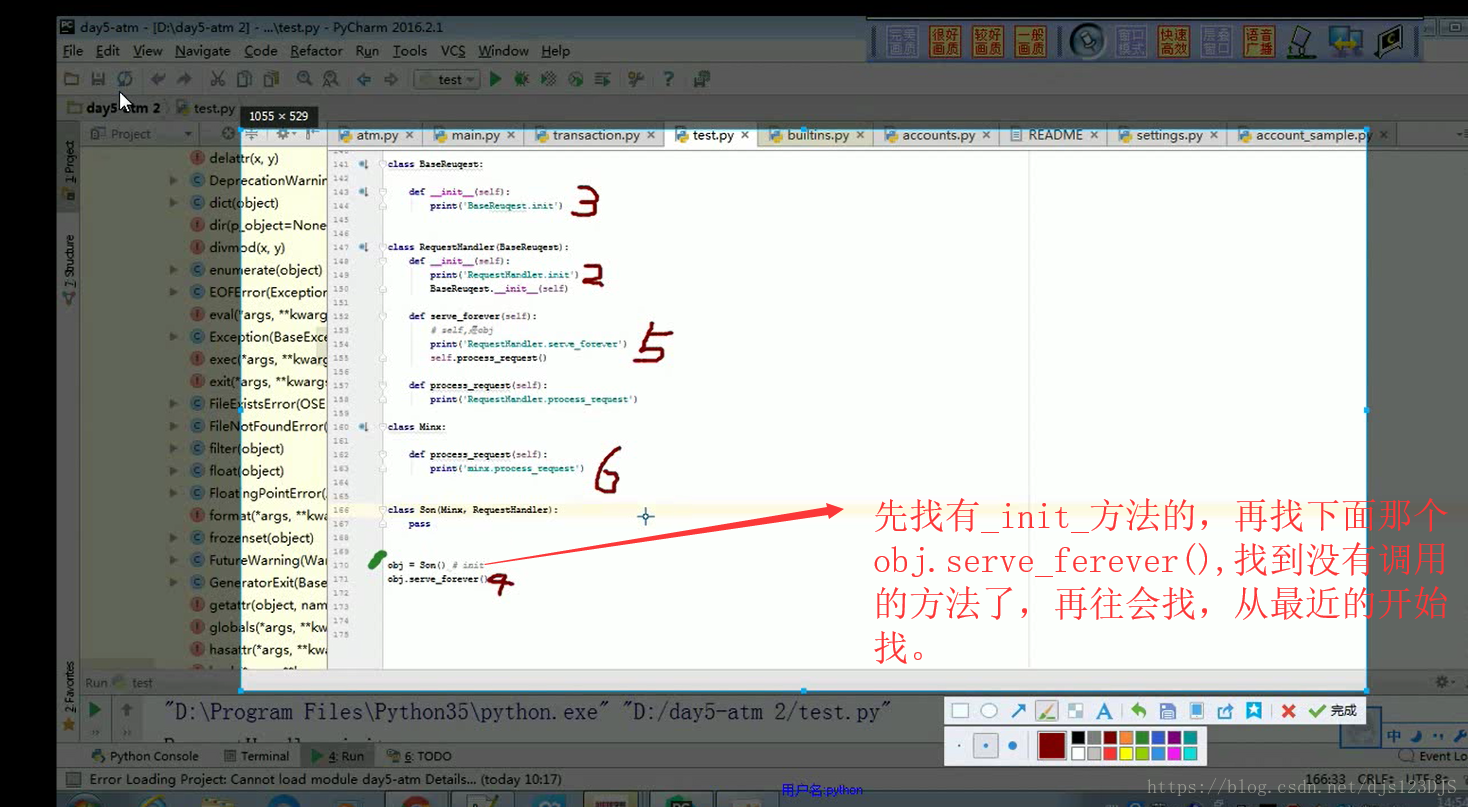Screen dimensions: 1468x807
Task: Open the Project view dropdown
Action: point(187,134)
